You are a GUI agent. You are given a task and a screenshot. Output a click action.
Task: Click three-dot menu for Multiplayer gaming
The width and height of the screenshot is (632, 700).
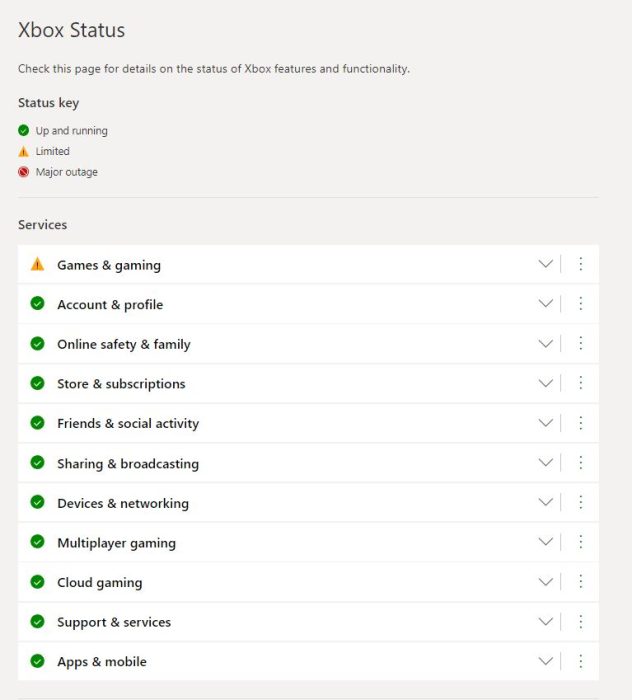click(581, 542)
